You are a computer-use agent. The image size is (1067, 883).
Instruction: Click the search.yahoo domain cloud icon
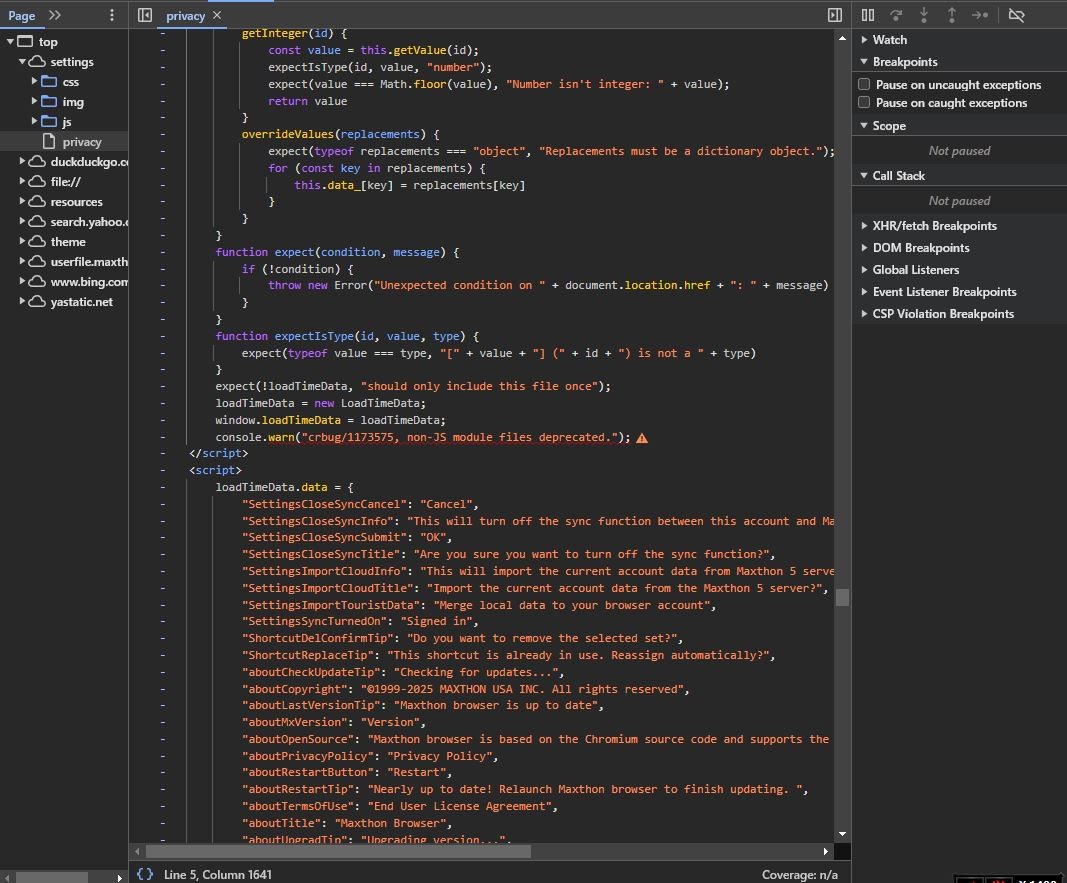click(37, 222)
